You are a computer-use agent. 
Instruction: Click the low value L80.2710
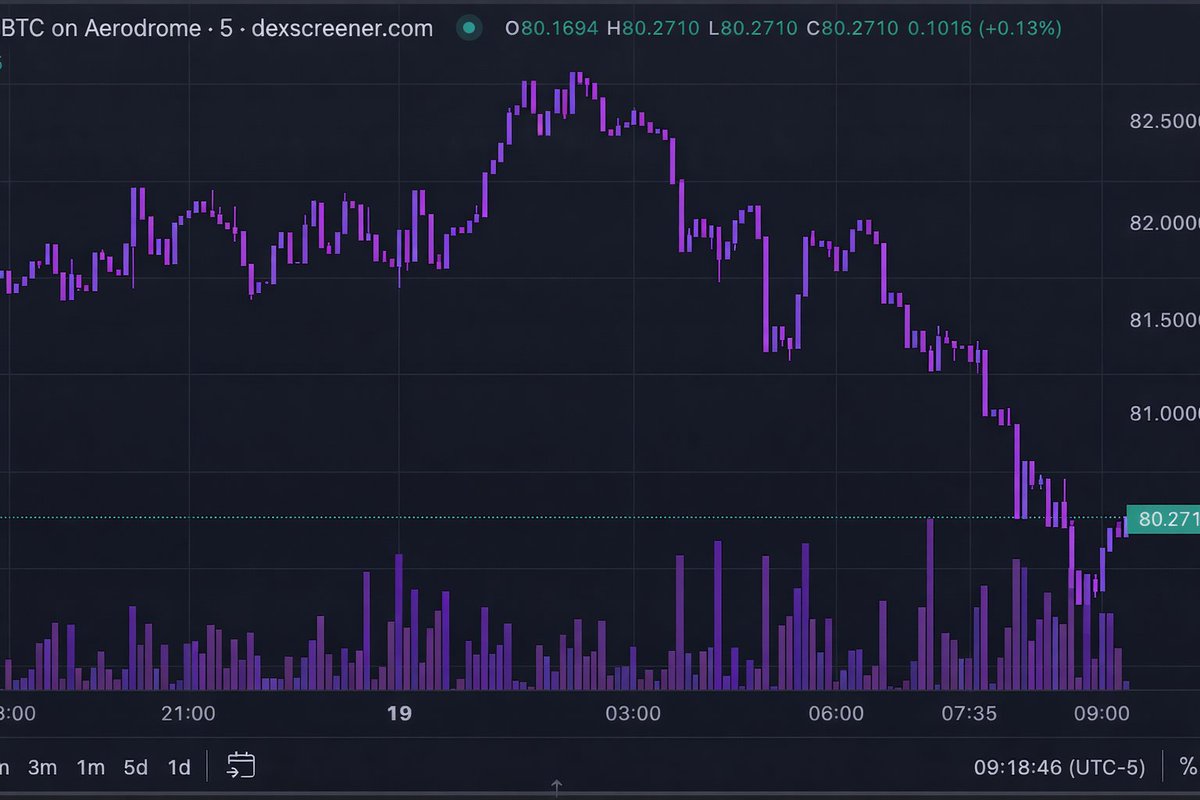tap(753, 28)
